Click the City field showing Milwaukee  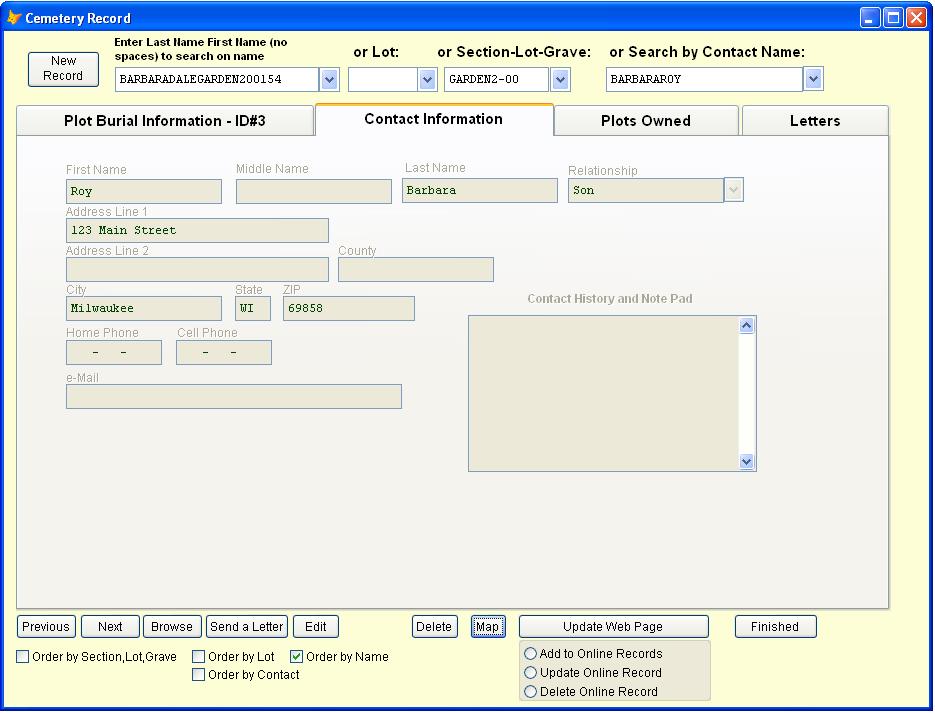tap(144, 308)
